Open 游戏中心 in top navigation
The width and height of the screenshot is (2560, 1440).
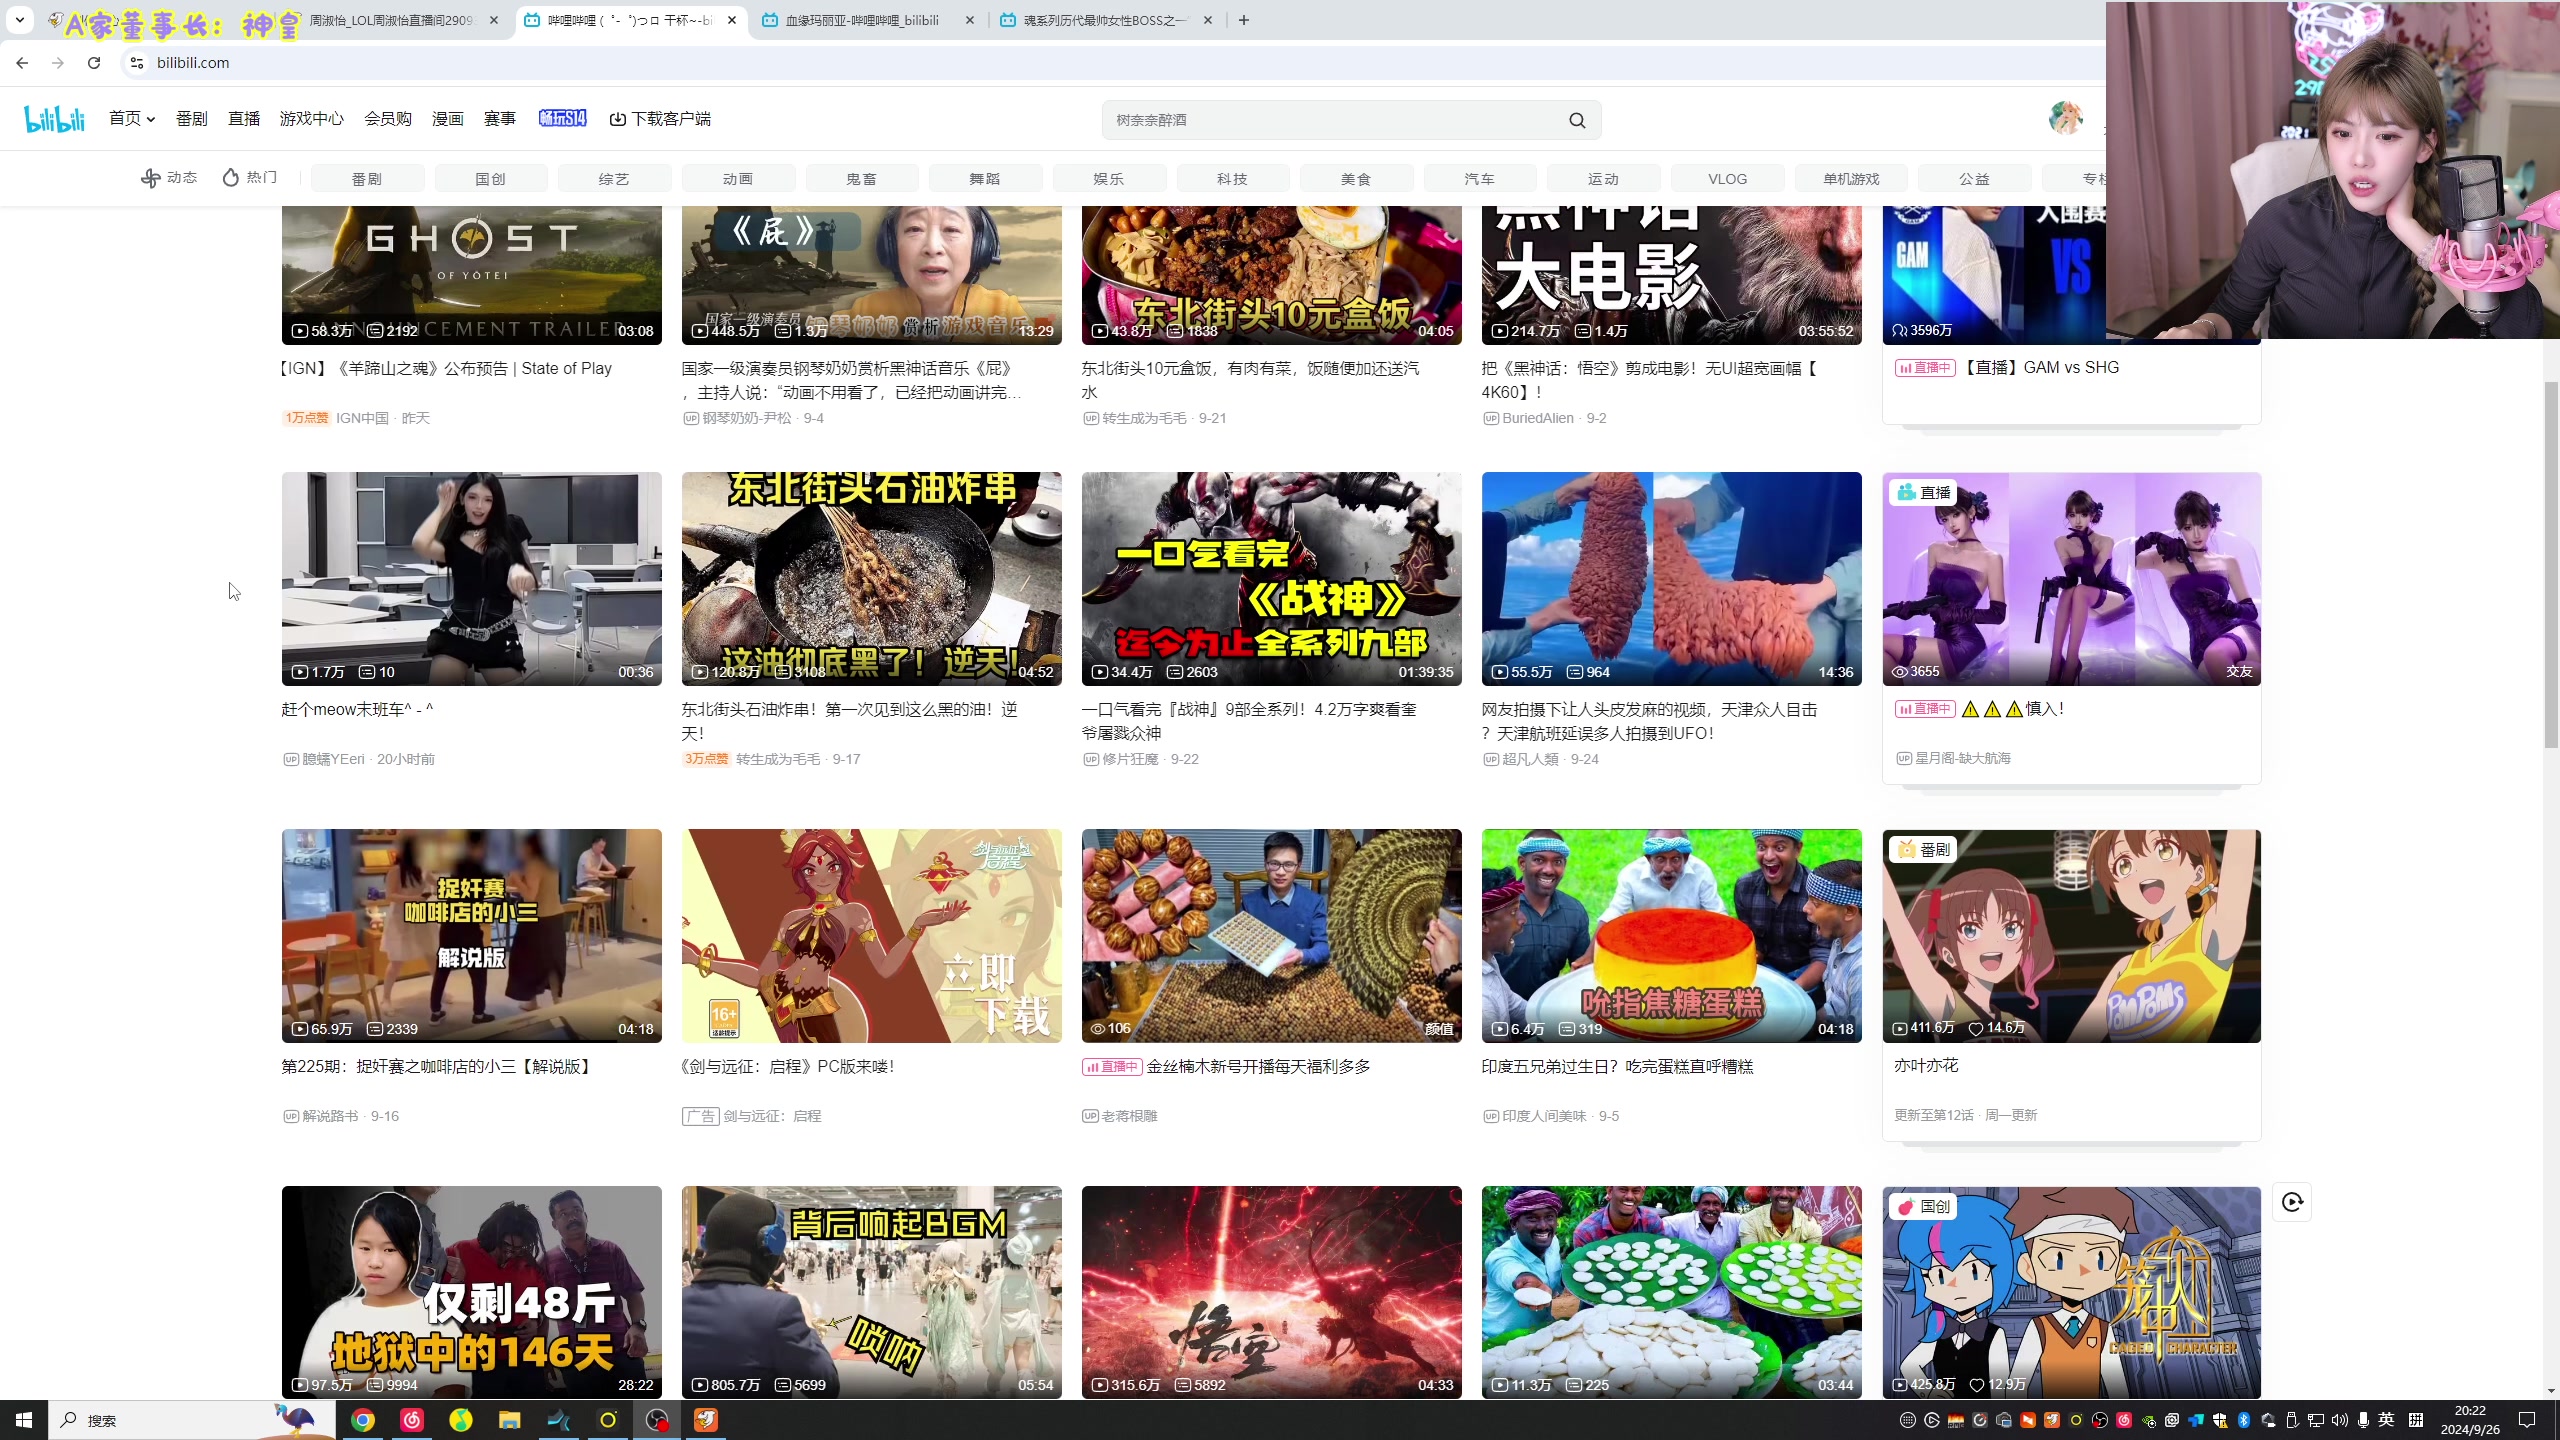[312, 119]
